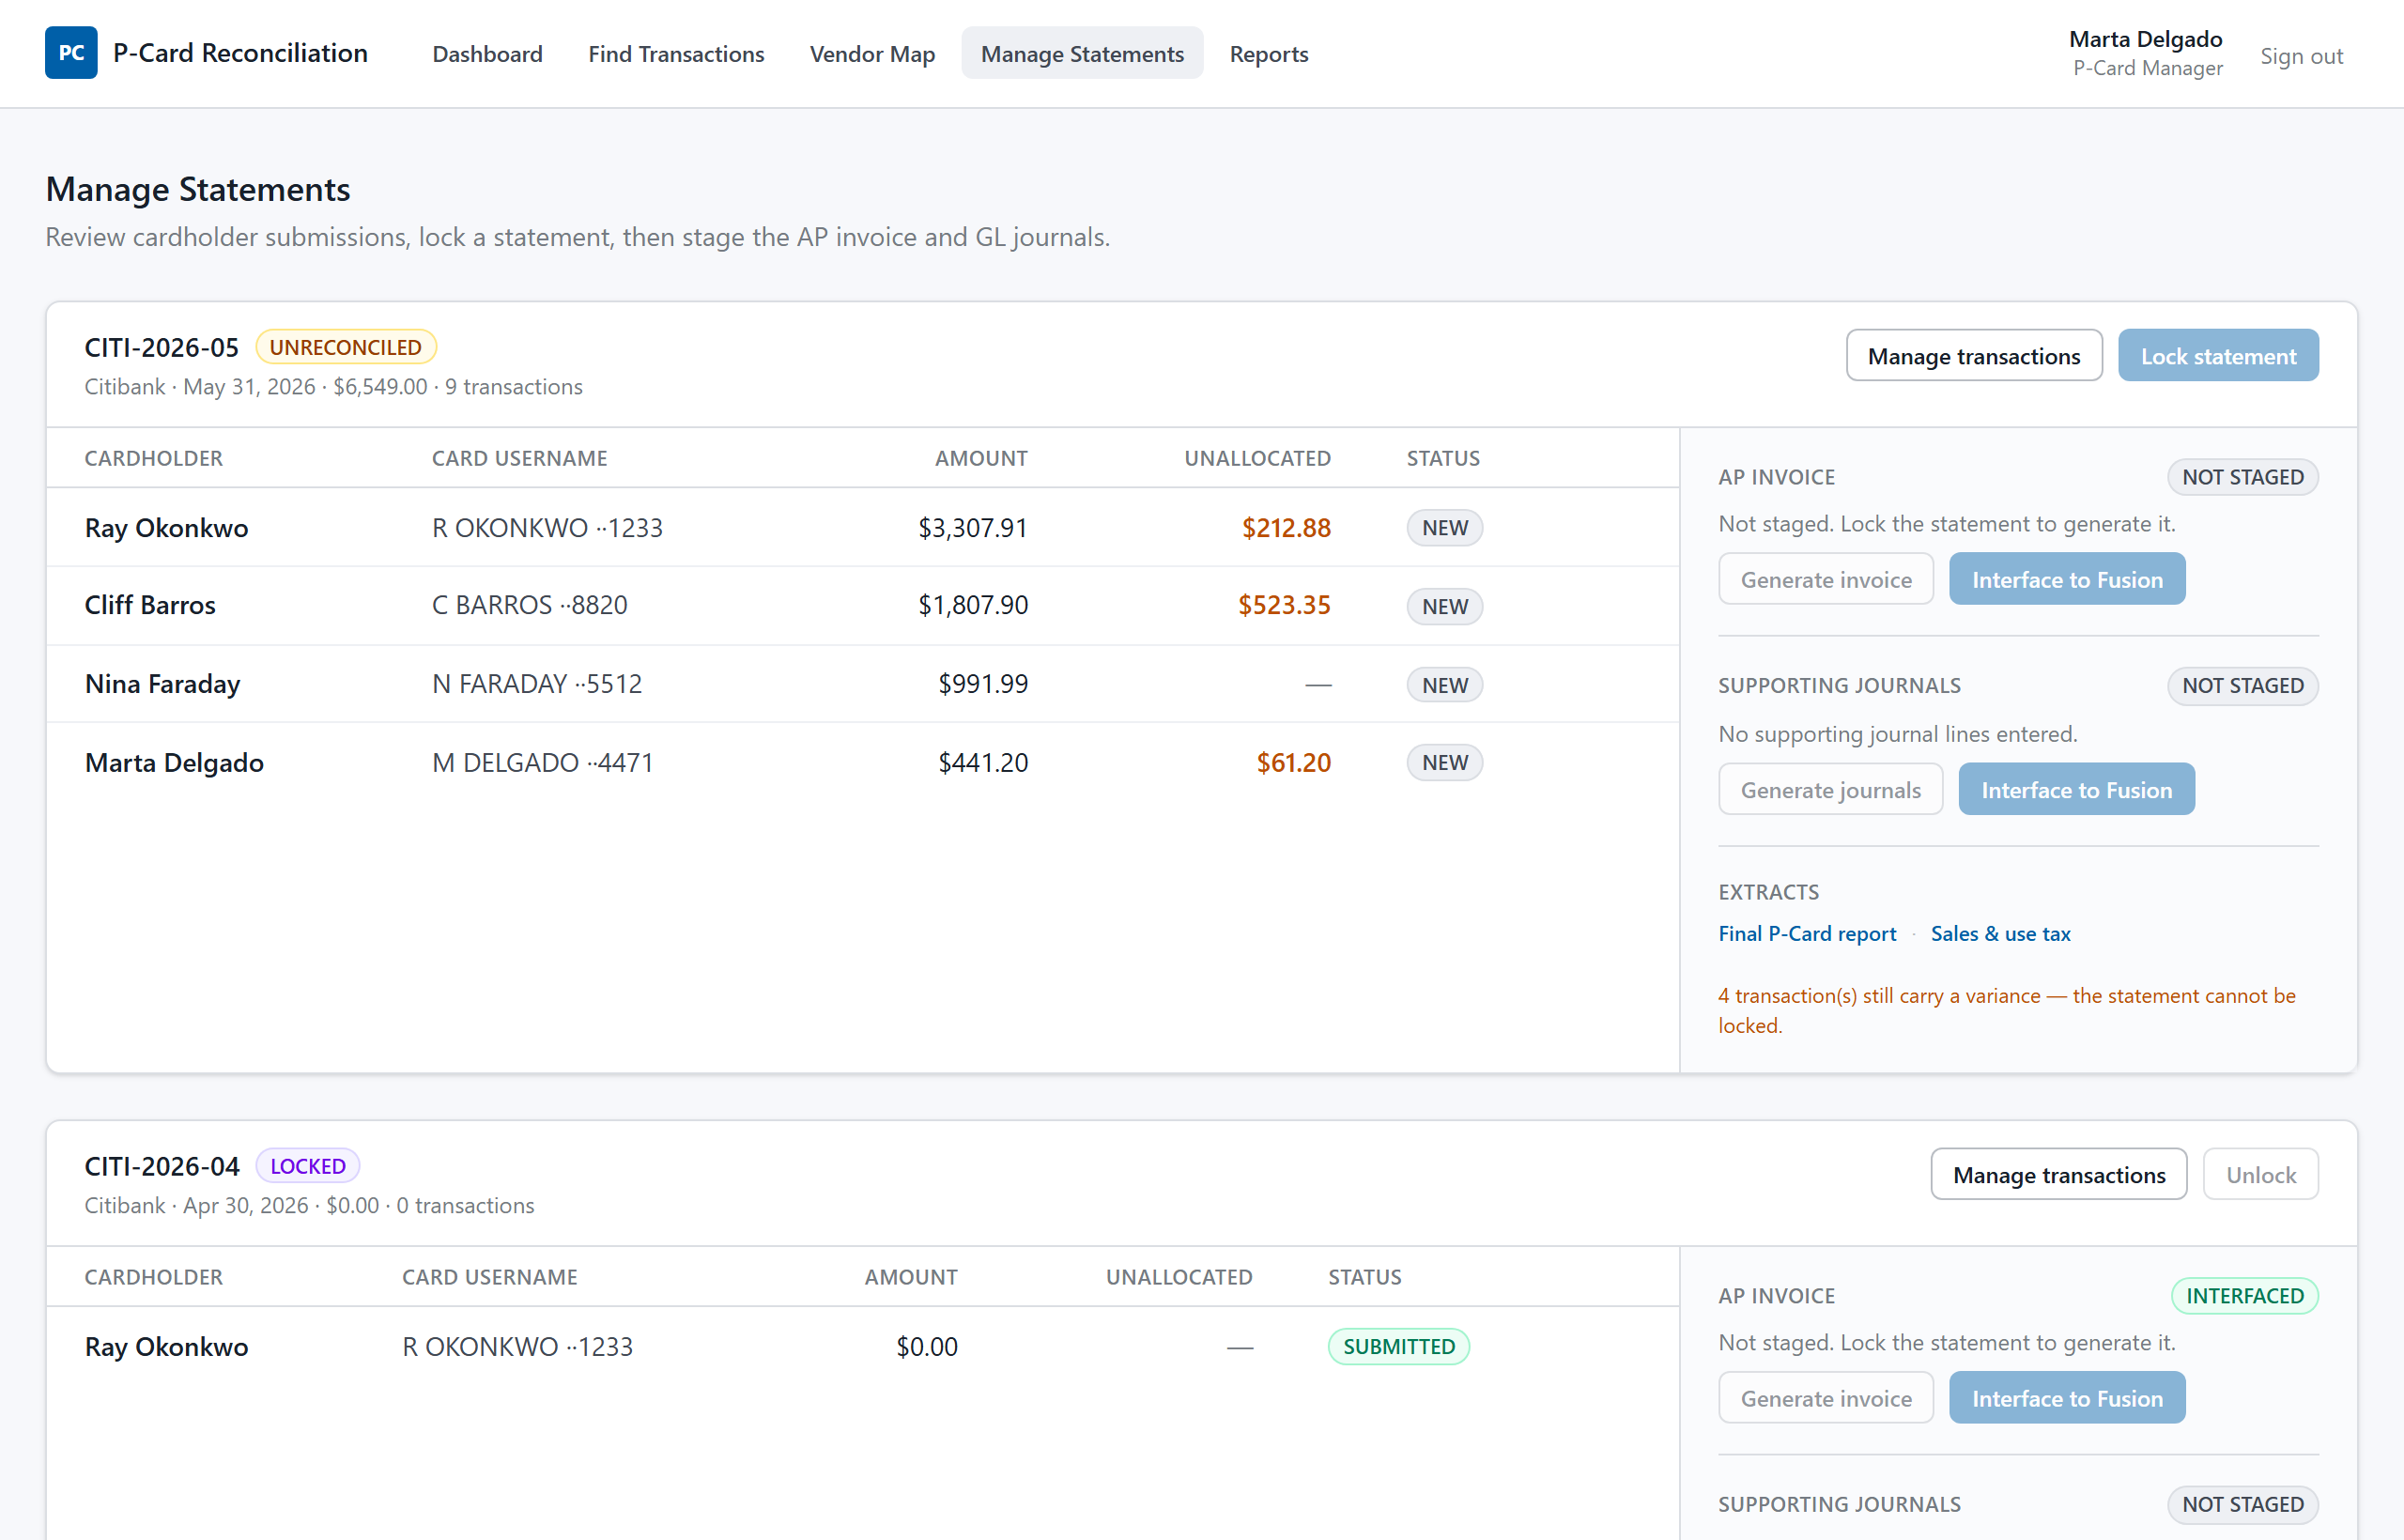Screen dimensions: 2404x1540
Task: Click the CITI-2026-05 statement title
Action: point(161,347)
